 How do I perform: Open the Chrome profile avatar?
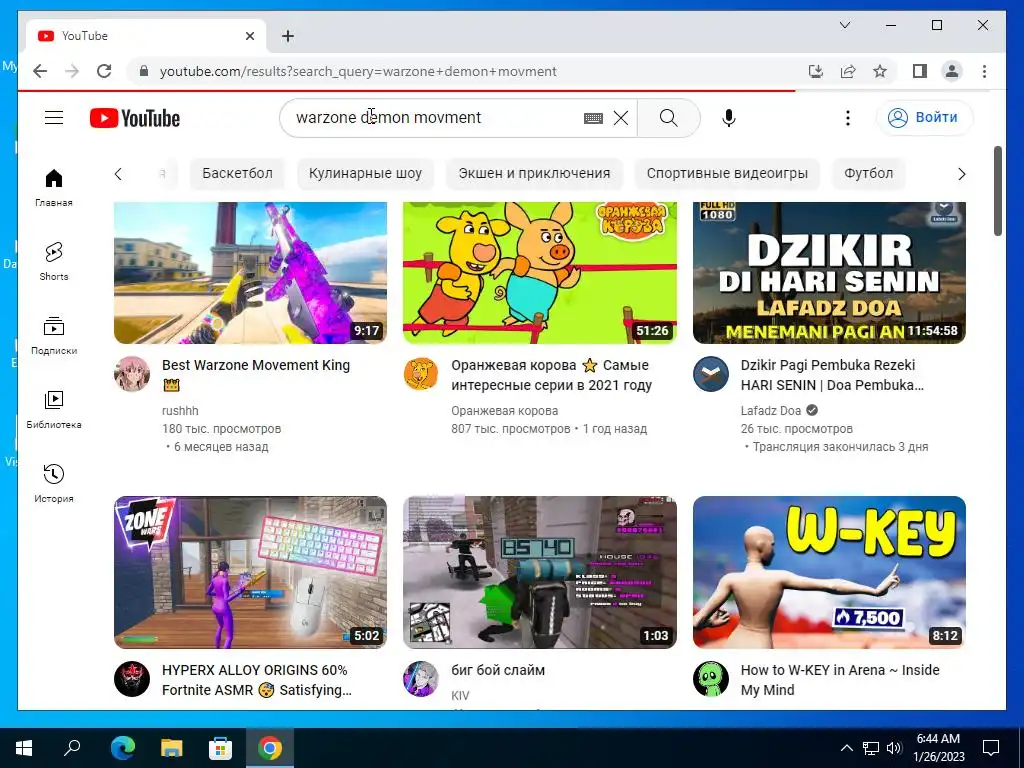[952, 71]
